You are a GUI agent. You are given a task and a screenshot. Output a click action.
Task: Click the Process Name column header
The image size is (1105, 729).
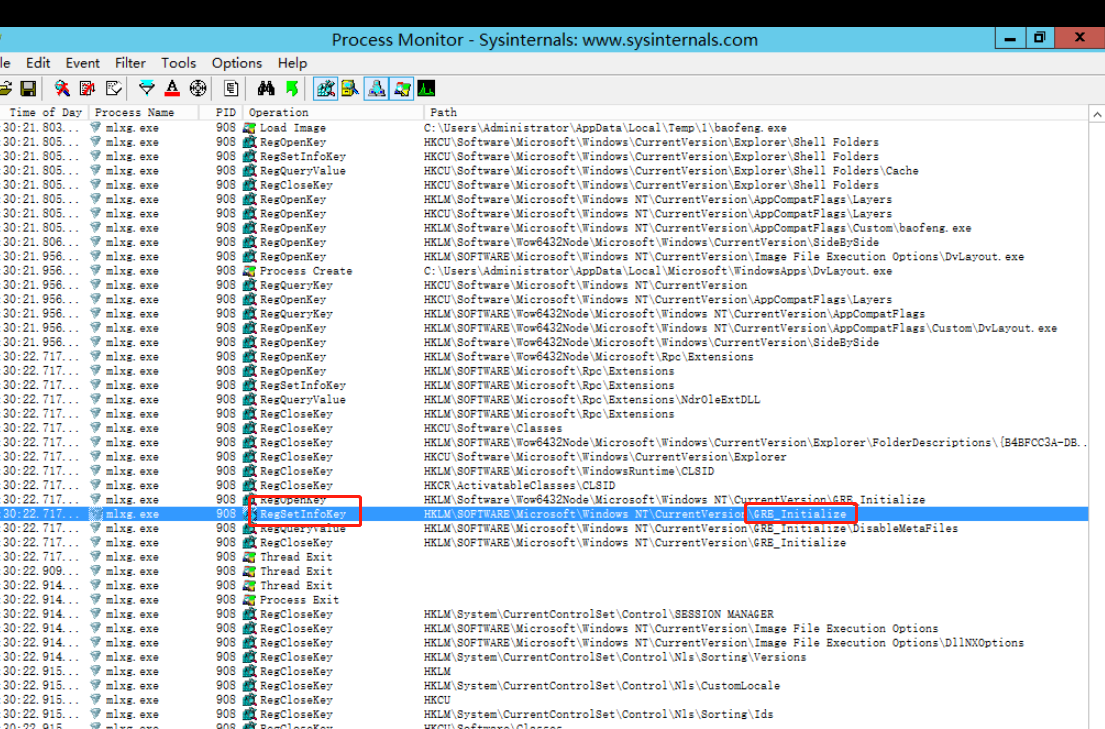135,112
